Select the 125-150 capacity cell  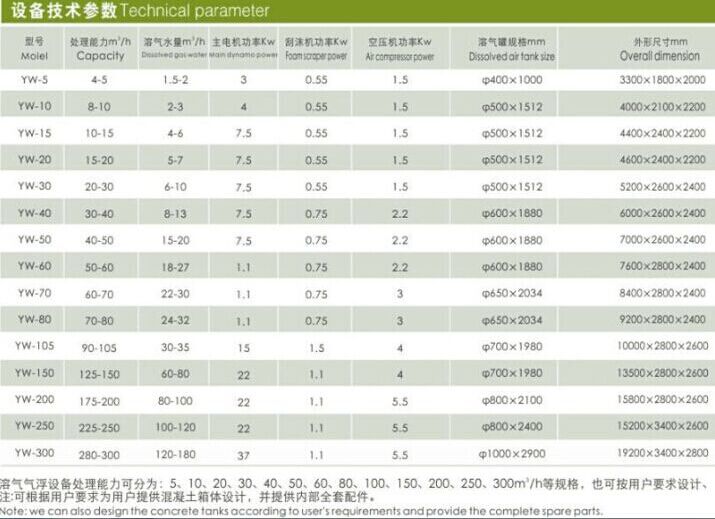[99, 373]
